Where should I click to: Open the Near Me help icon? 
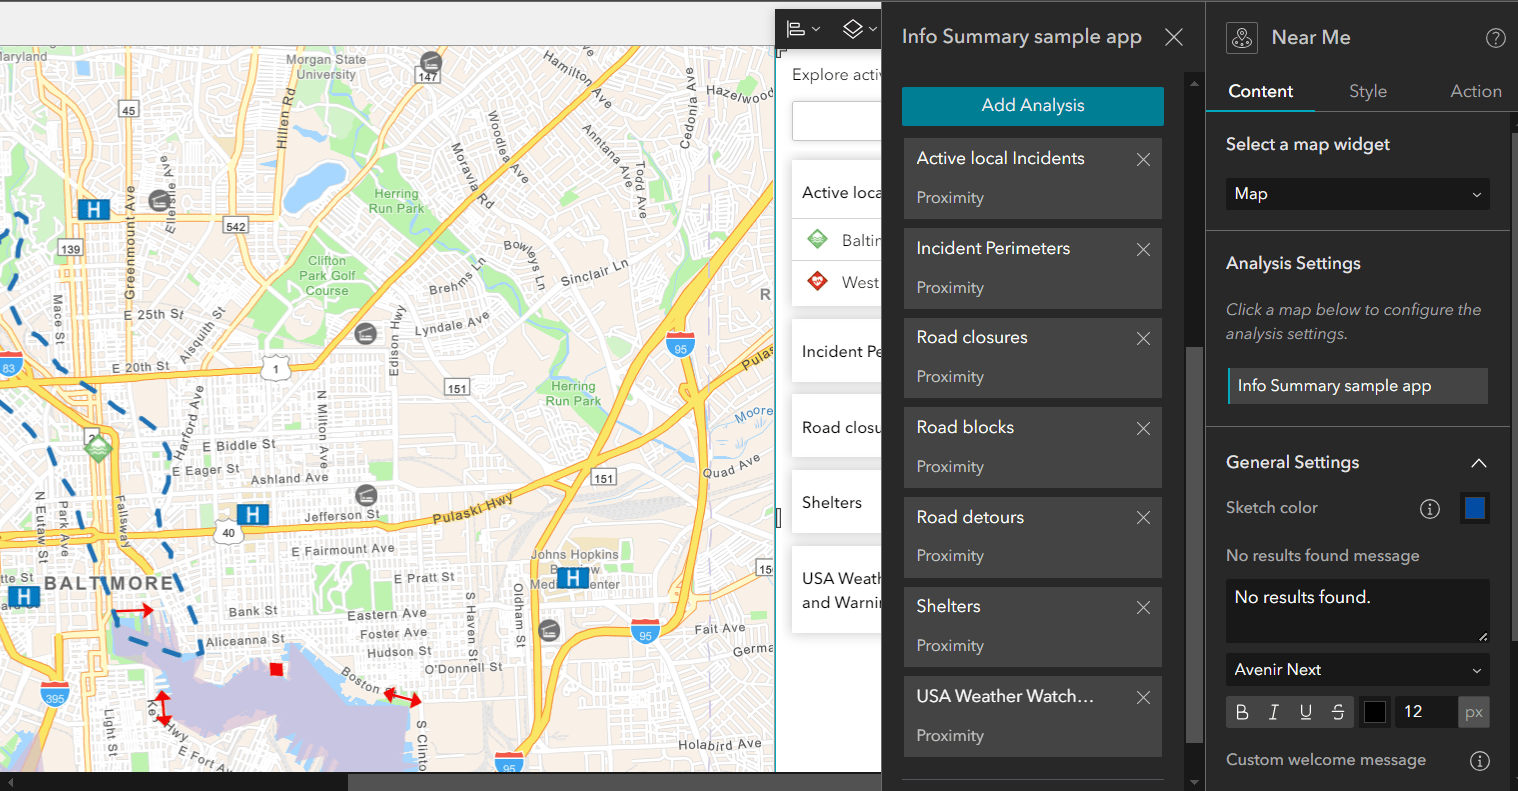(1495, 38)
